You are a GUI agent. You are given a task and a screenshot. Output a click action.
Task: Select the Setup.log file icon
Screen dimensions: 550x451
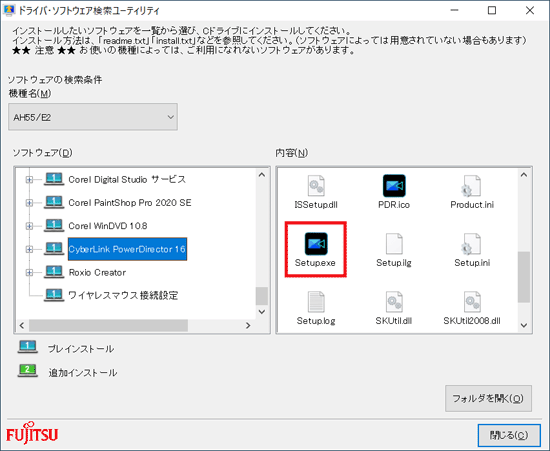(316, 302)
